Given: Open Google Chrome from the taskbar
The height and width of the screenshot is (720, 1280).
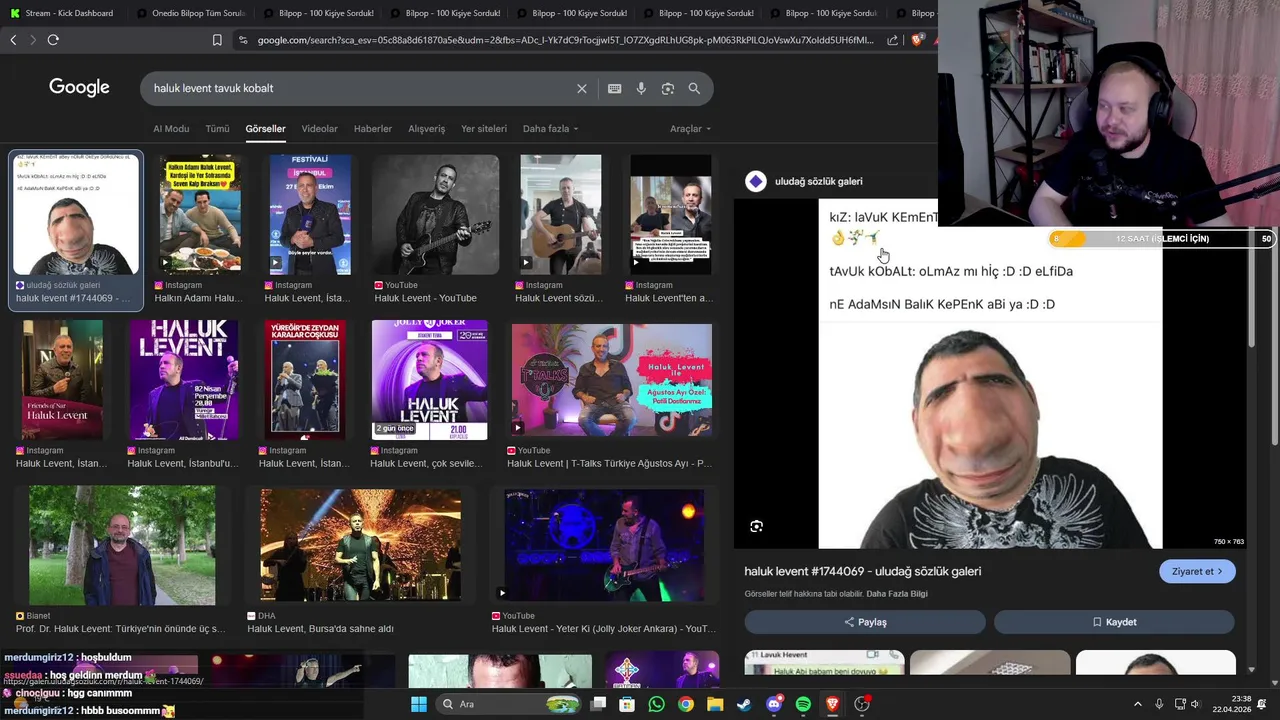Looking at the screenshot, I should click(x=686, y=704).
